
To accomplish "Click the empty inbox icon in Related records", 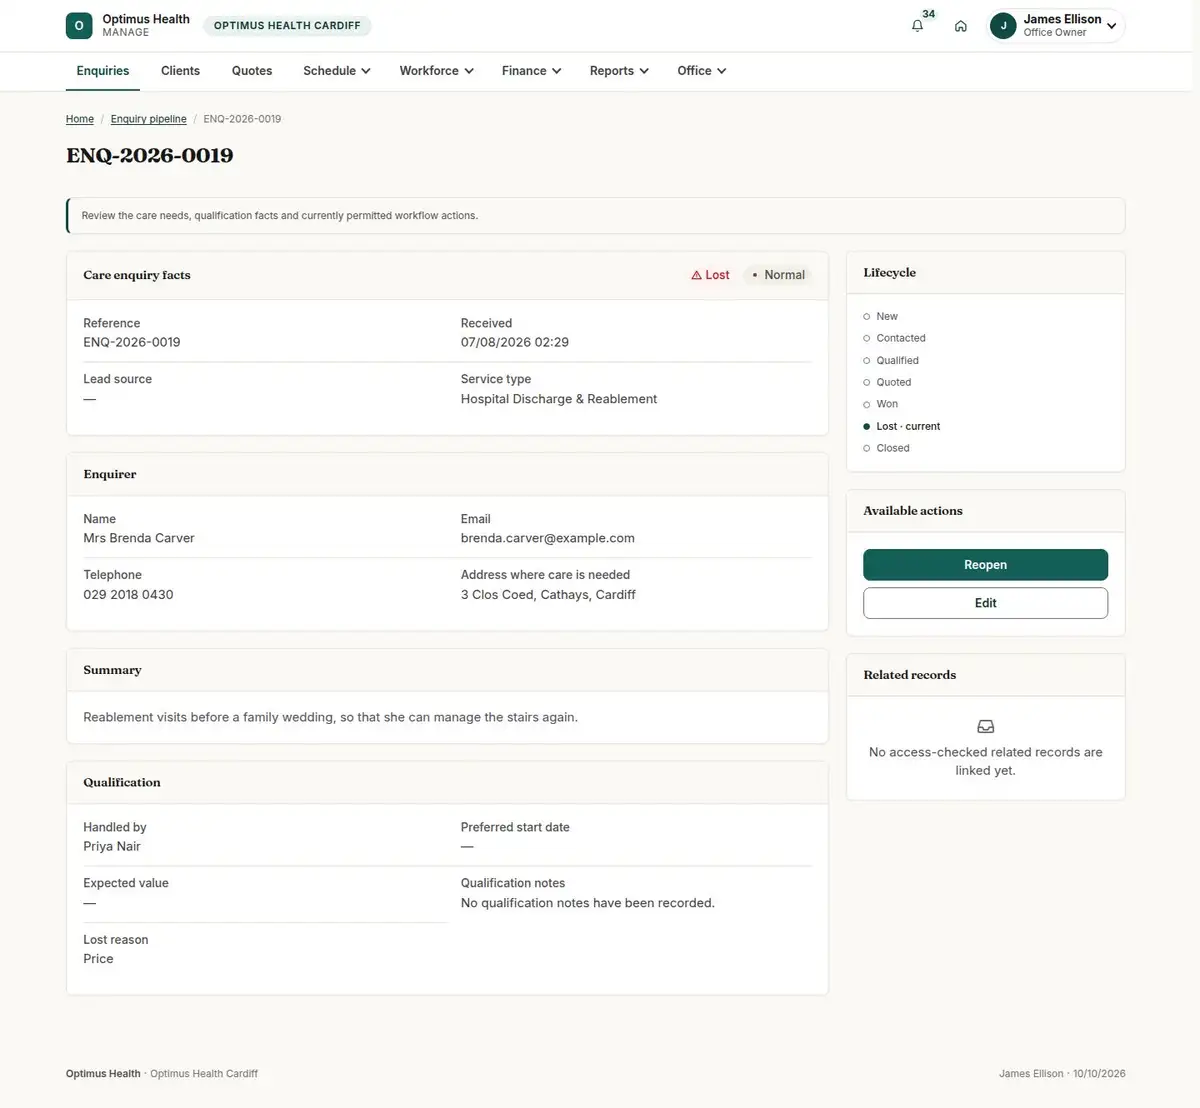I will pyautogui.click(x=985, y=727).
